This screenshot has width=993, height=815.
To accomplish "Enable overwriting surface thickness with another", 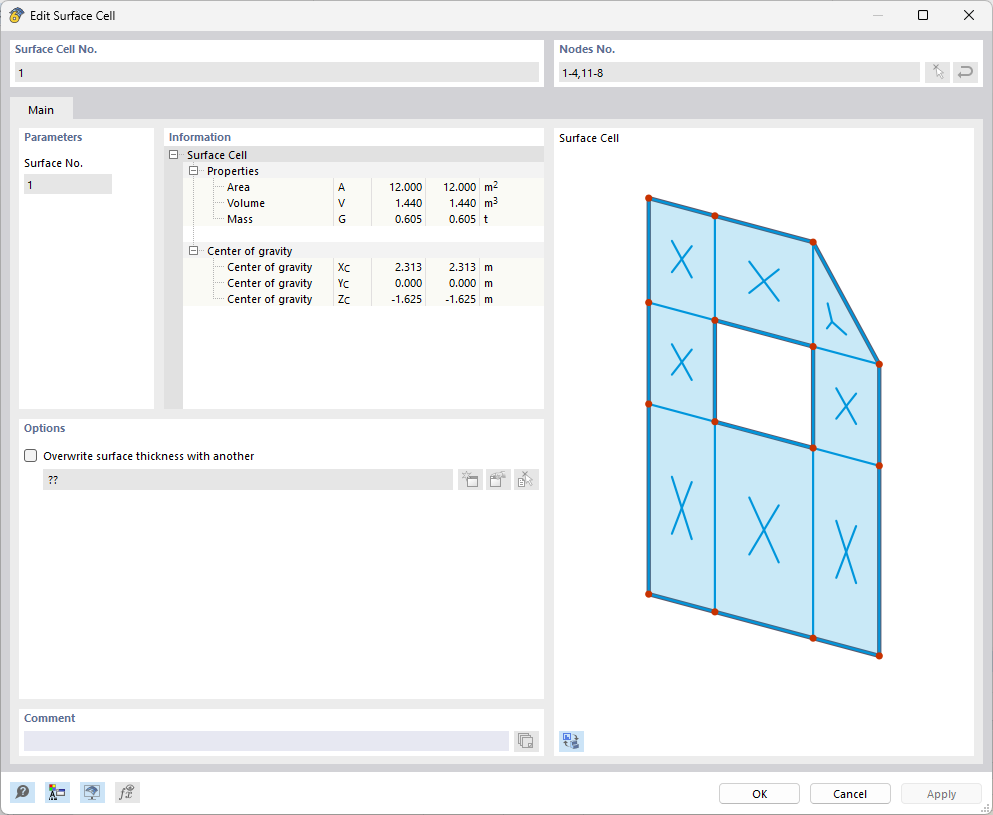I will (30, 455).
